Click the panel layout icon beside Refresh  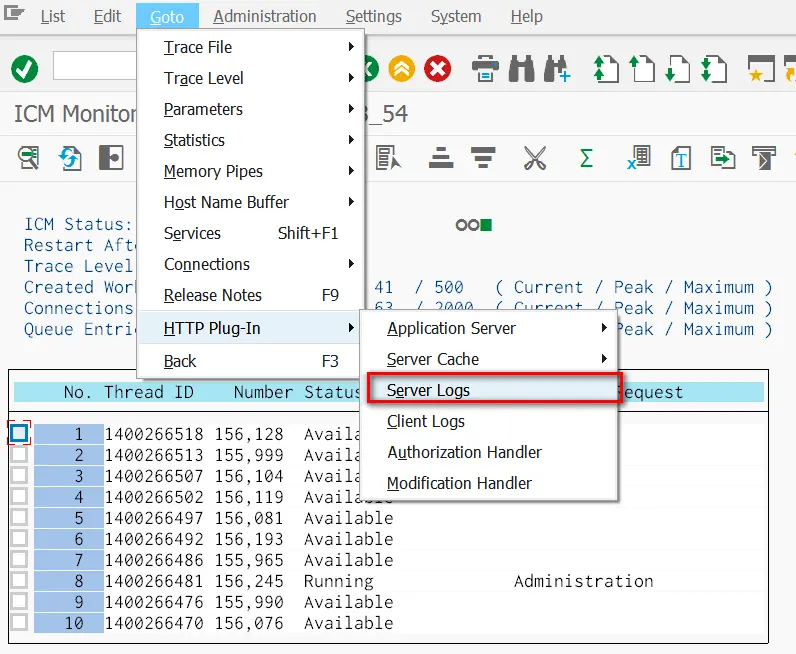tap(111, 157)
